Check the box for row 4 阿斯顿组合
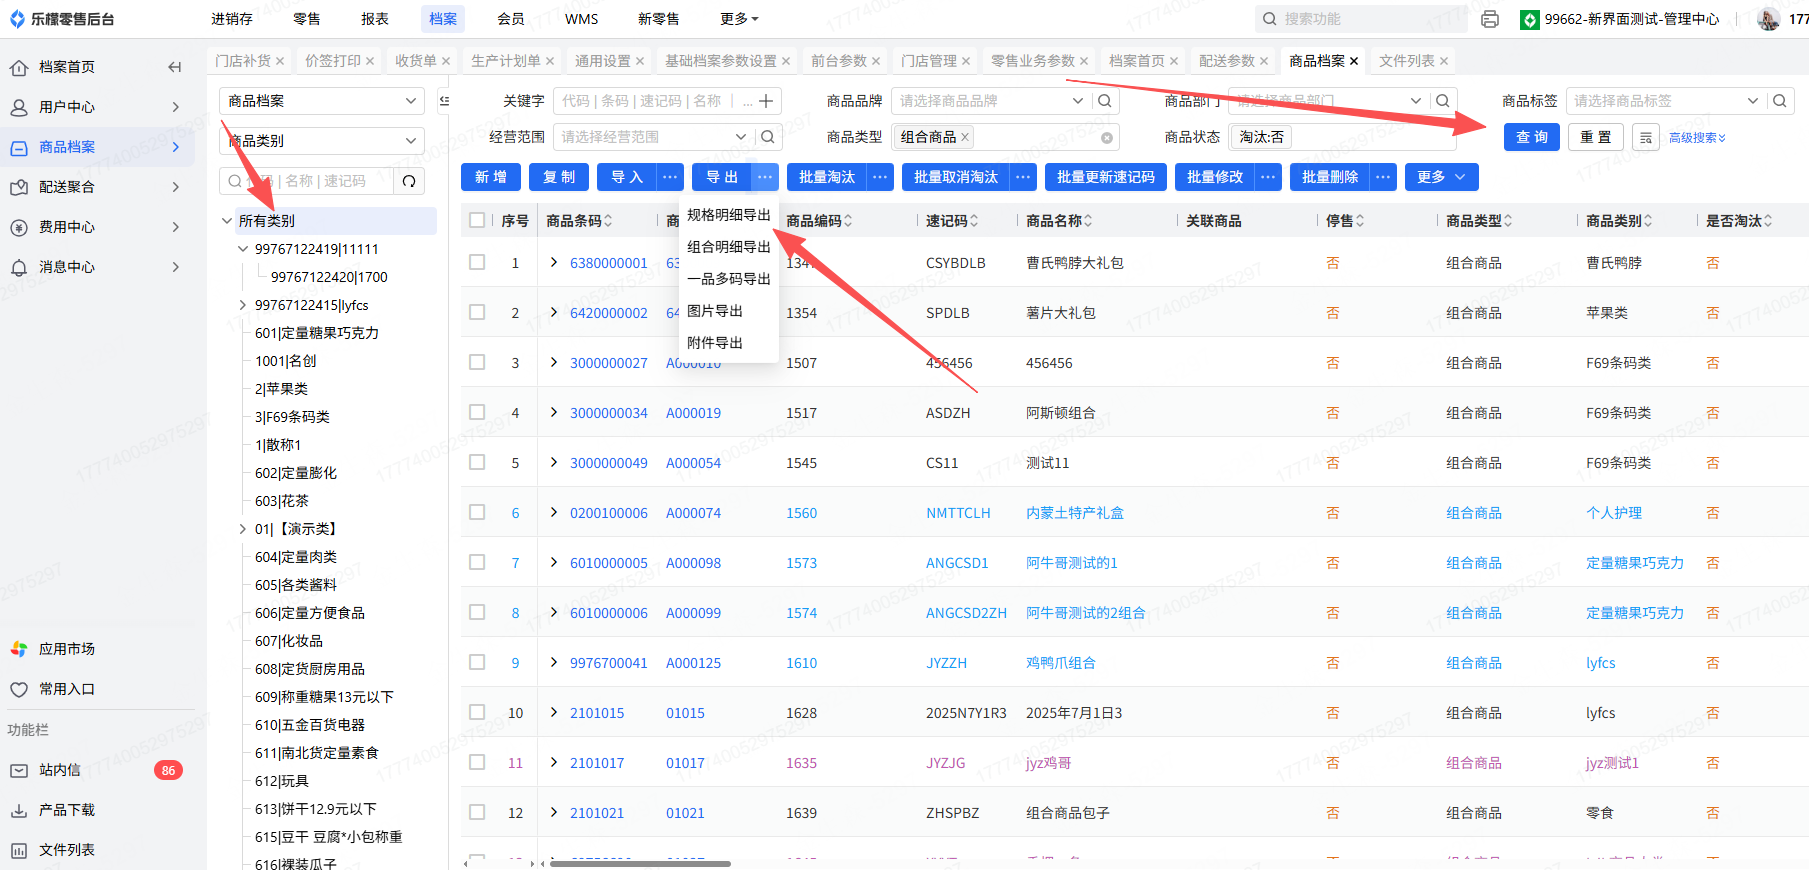 [x=477, y=412]
